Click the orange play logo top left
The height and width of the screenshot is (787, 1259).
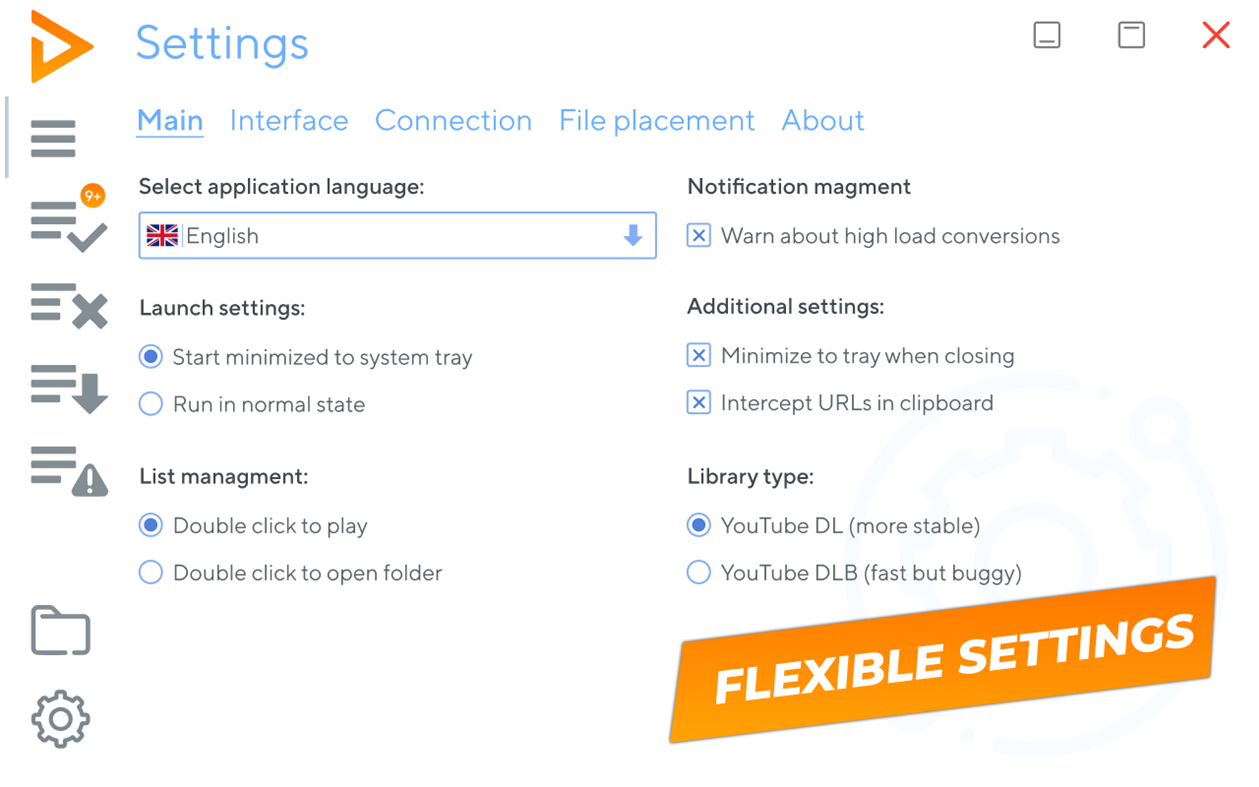pyautogui.click(x=62, y=44)
